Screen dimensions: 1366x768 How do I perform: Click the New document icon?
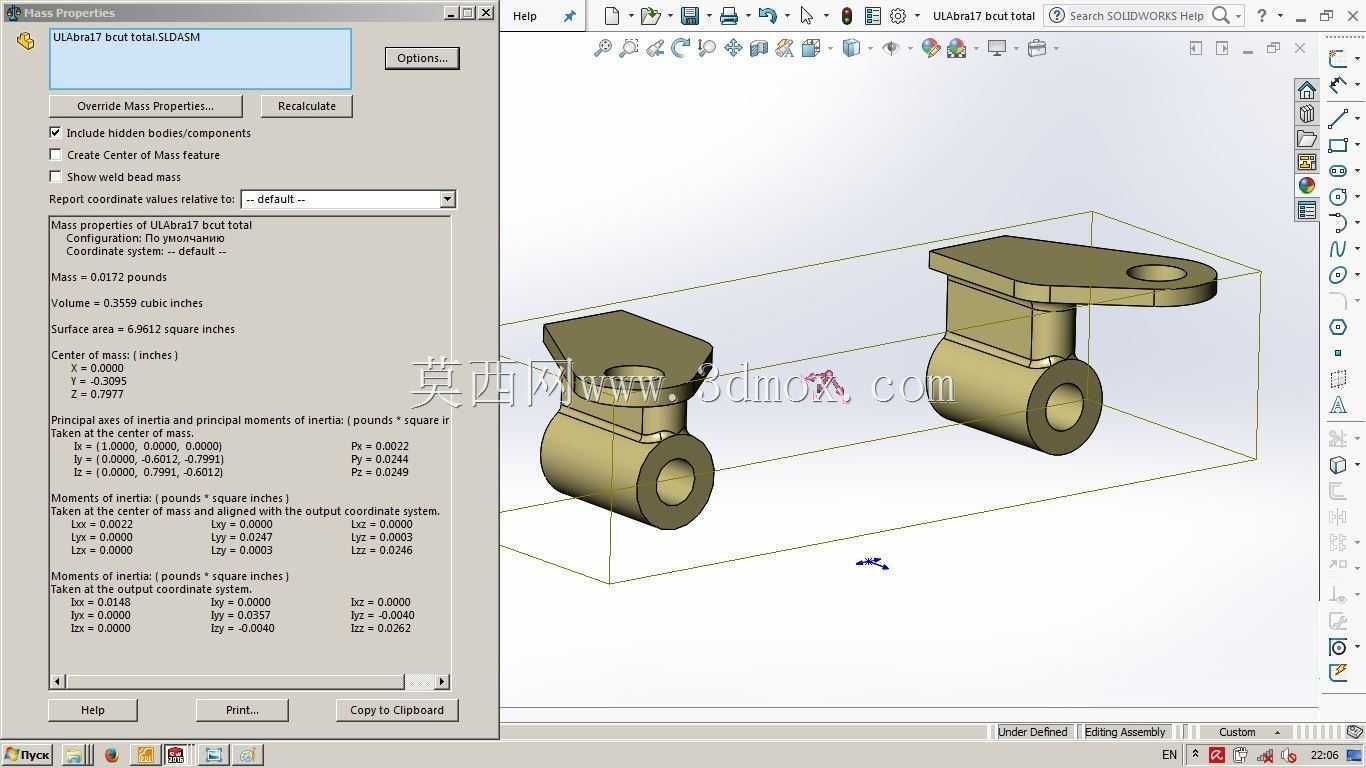(612, 16)
